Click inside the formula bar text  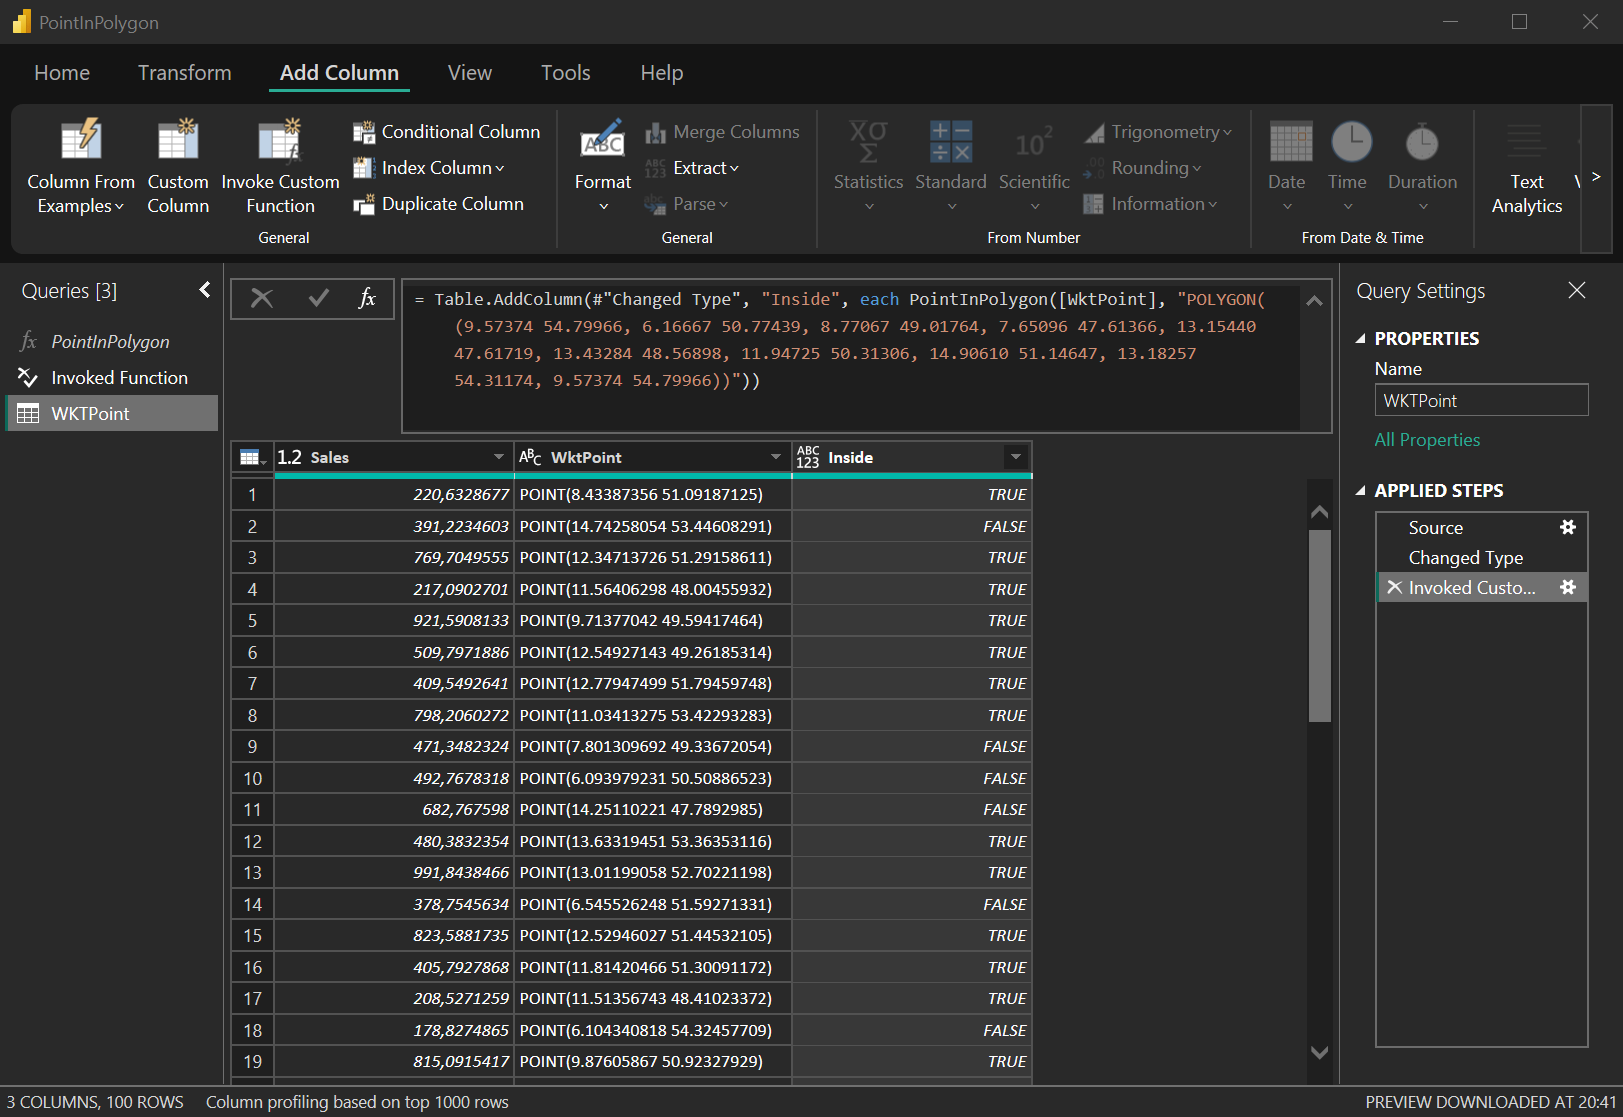tap(851, 356)
